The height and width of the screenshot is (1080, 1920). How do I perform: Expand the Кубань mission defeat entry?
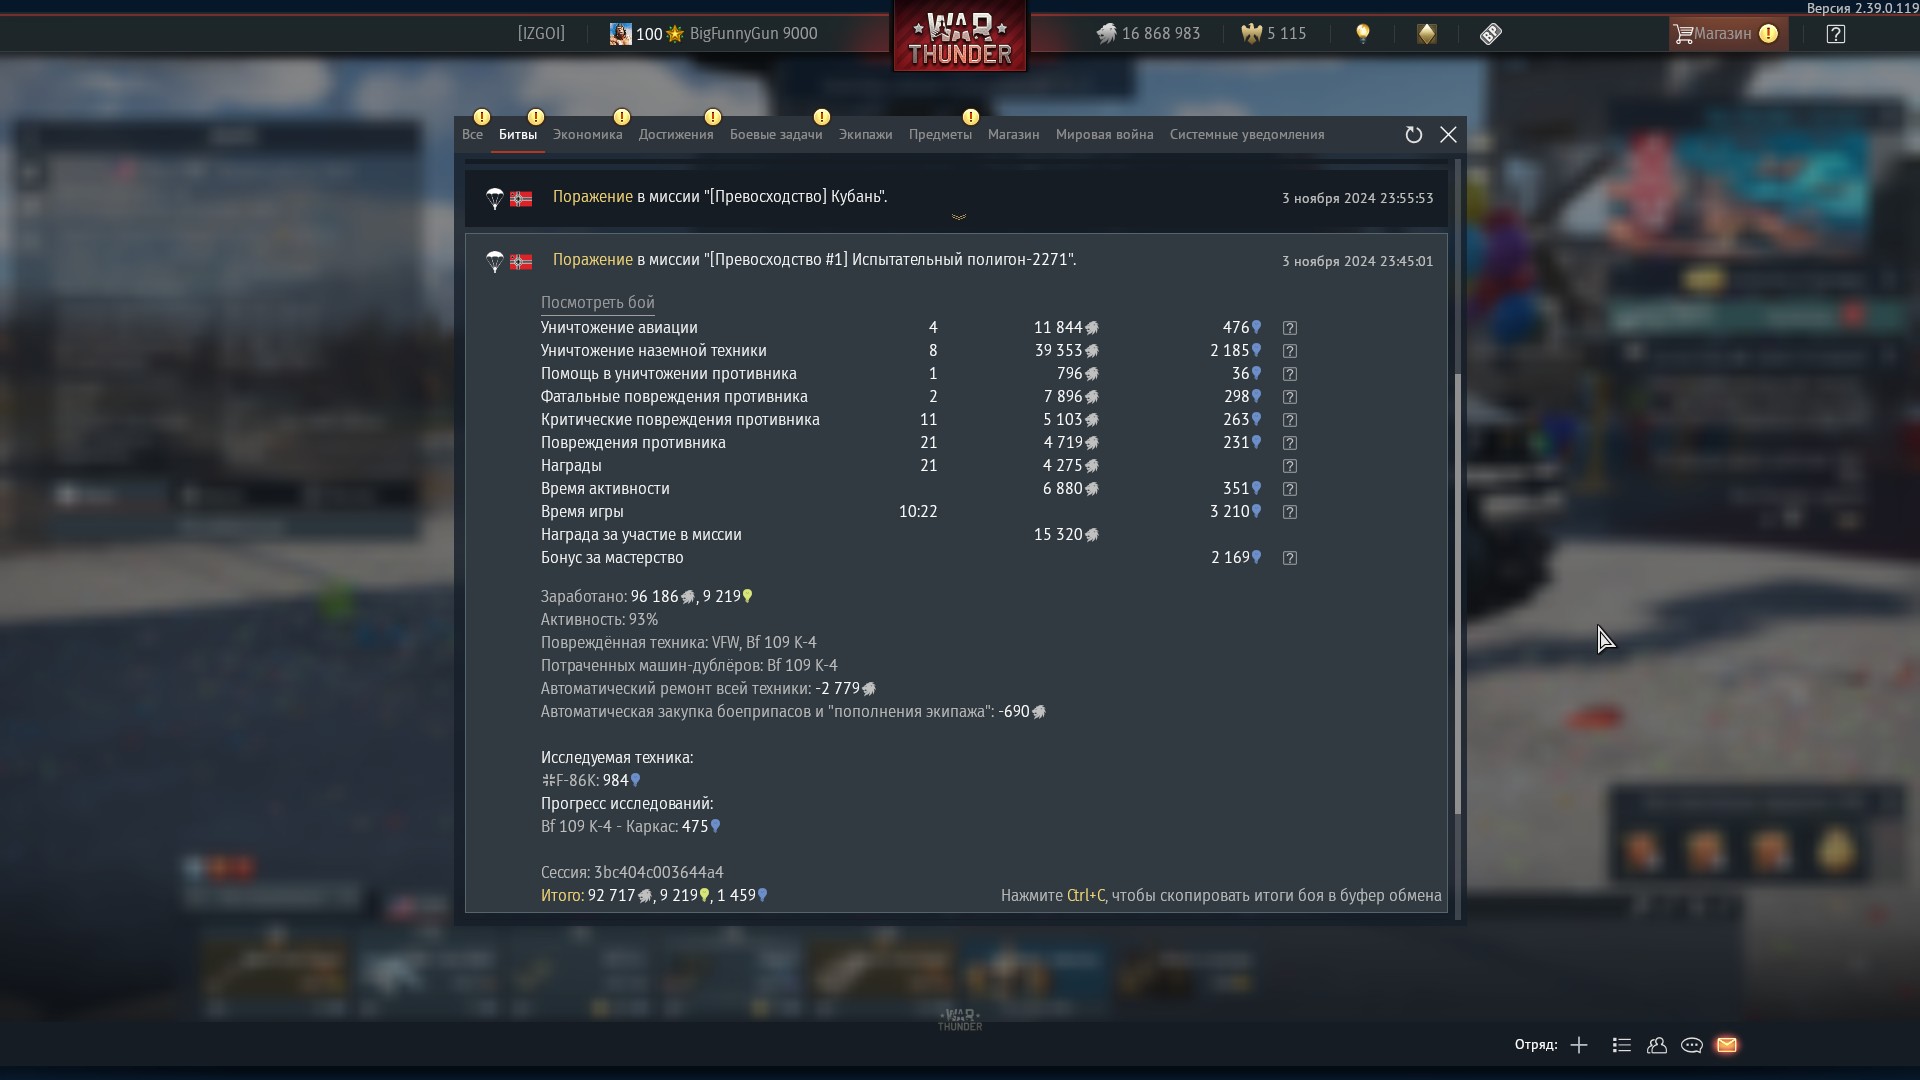click(957, 198)
